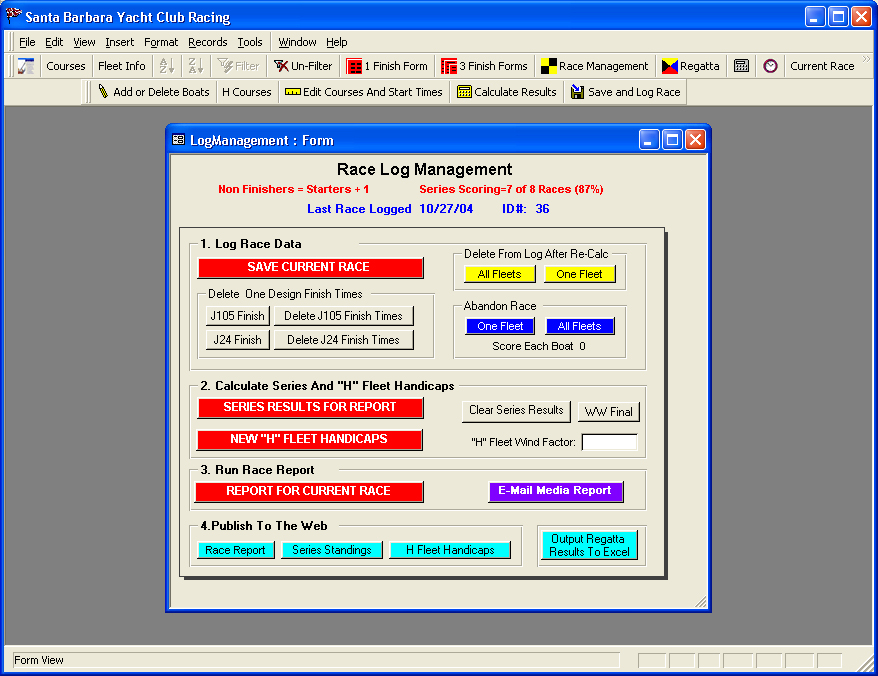The width and height of the screenshot is (878, 676).
Task: Click REPORT FOR CURRENT RACE button
Action: (309, 491)
